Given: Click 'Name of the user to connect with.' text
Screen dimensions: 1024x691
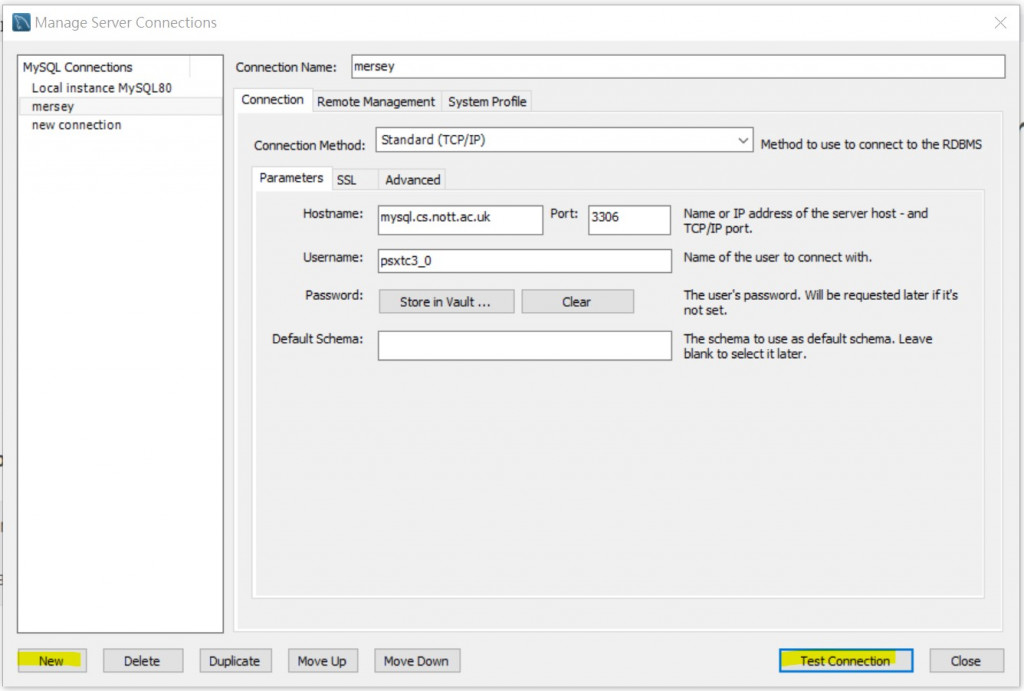Looking at the screenshot, I should point(777,257).
